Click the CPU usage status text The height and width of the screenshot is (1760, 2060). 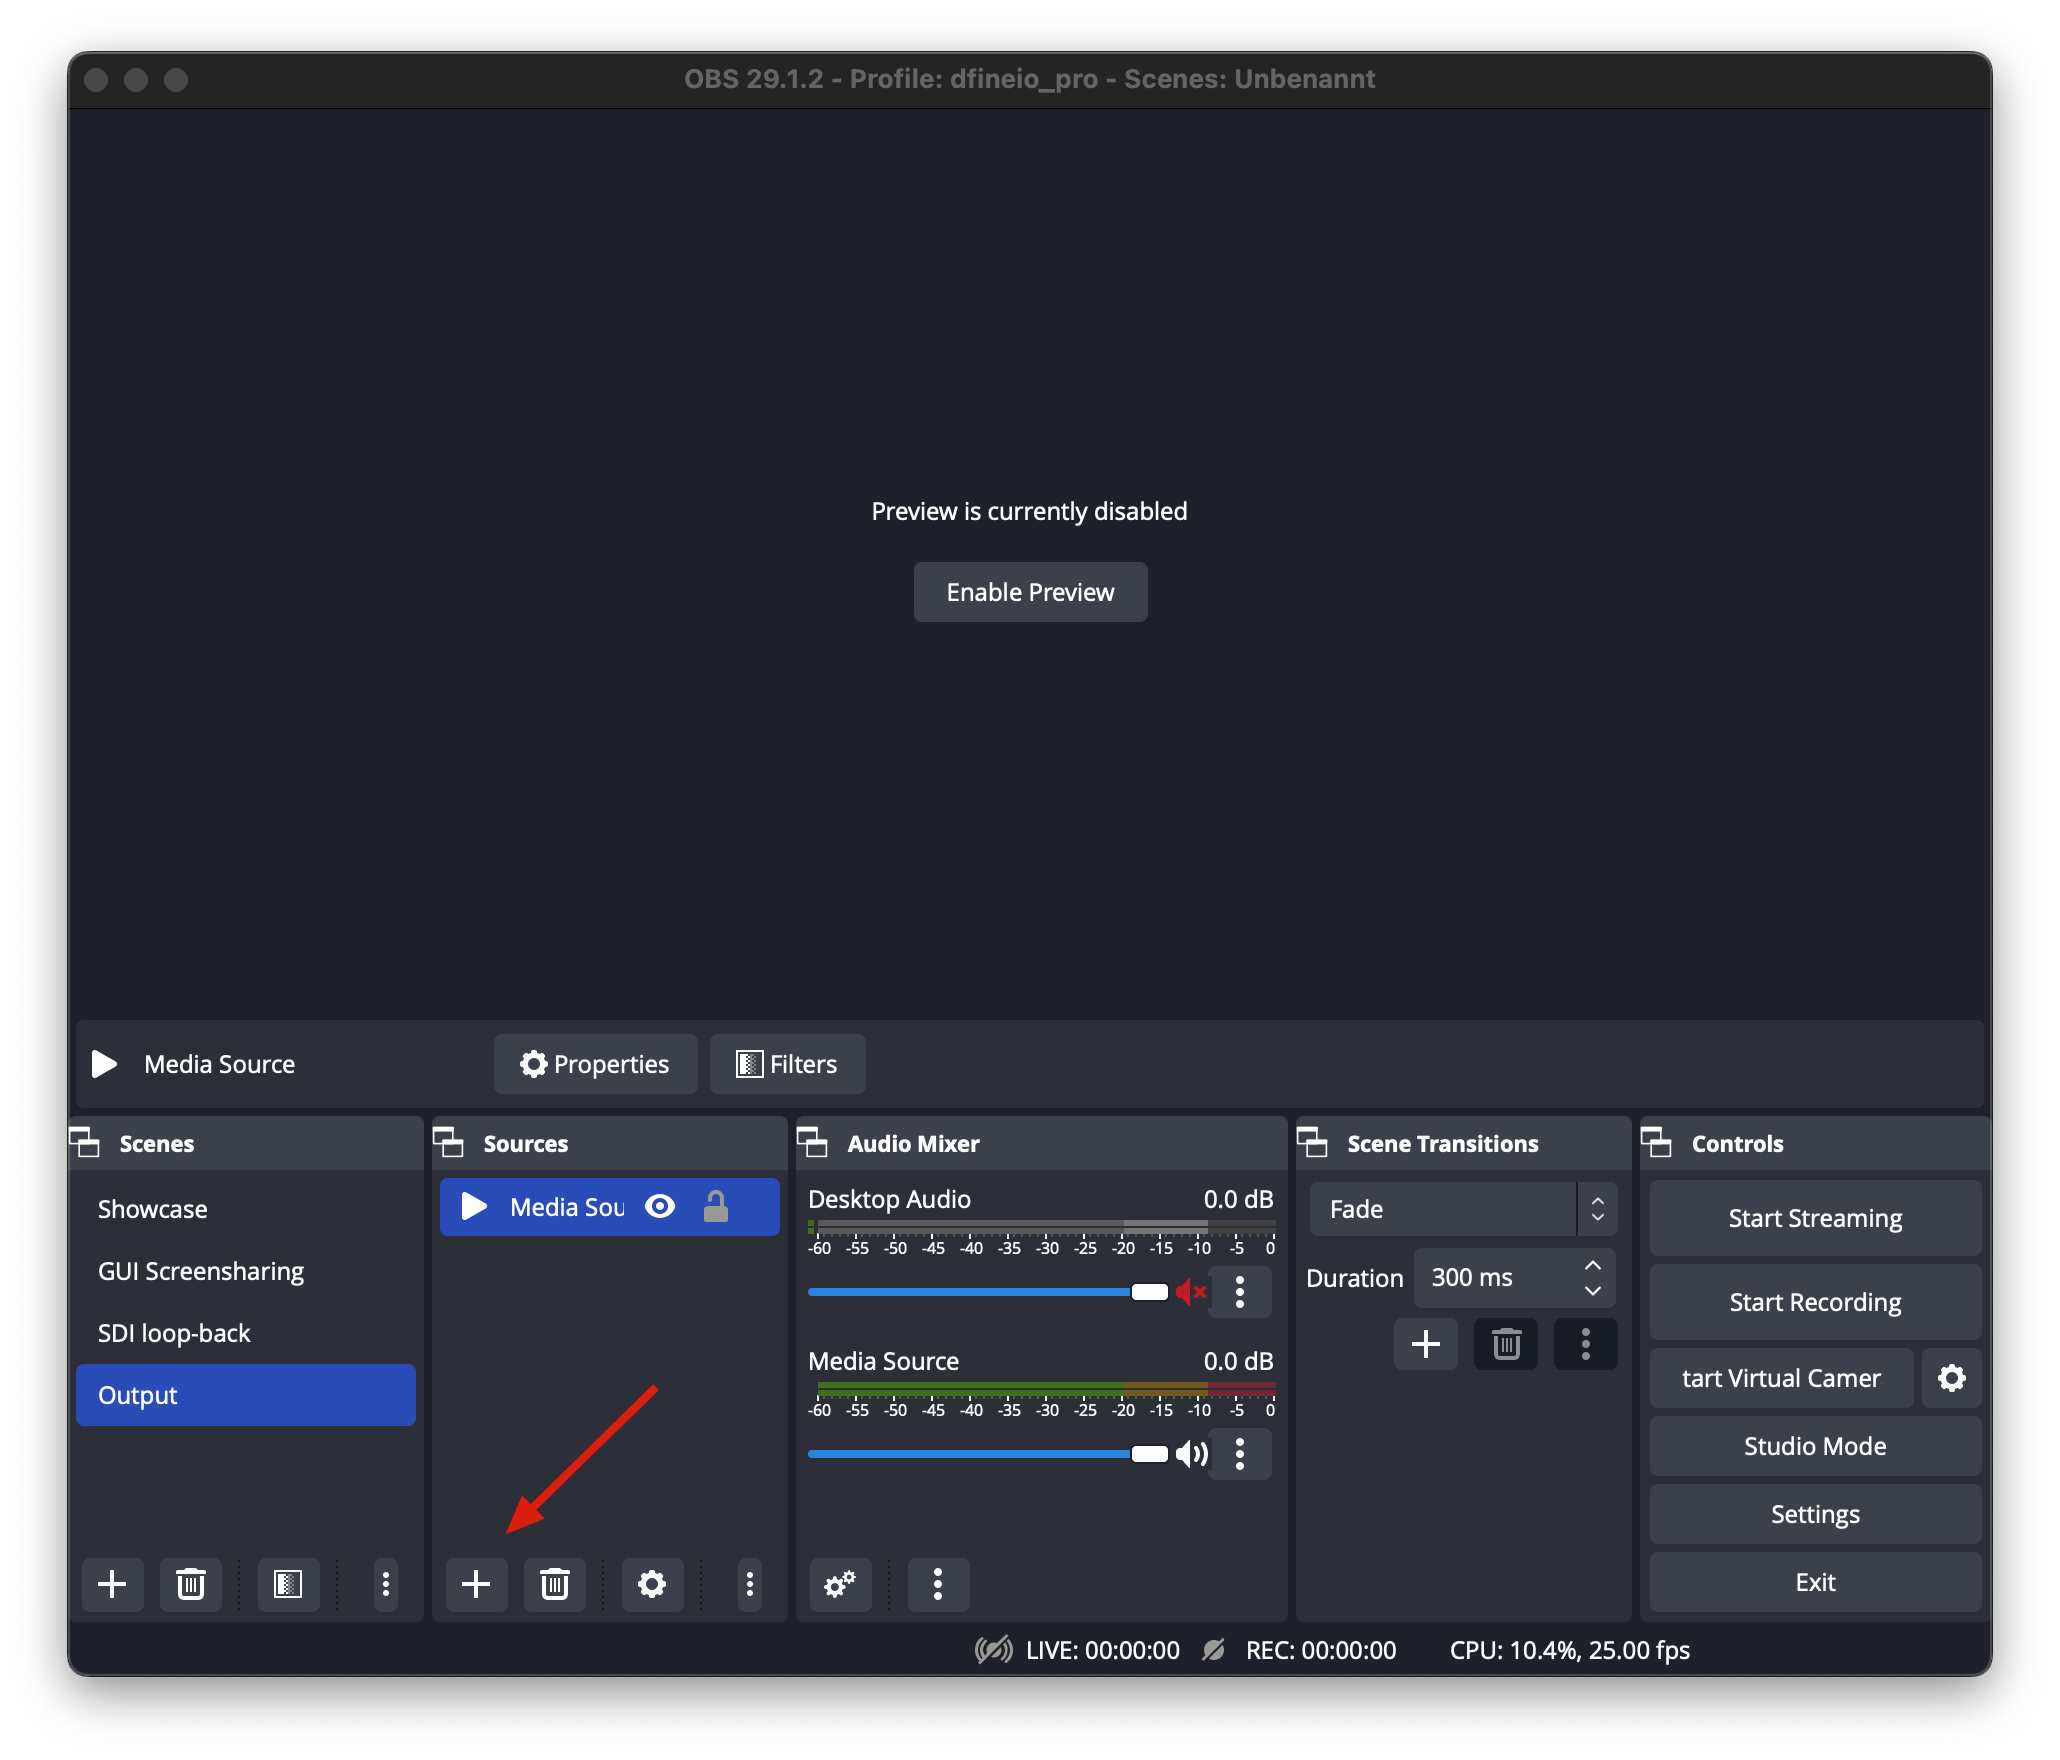(1569, 1650)
